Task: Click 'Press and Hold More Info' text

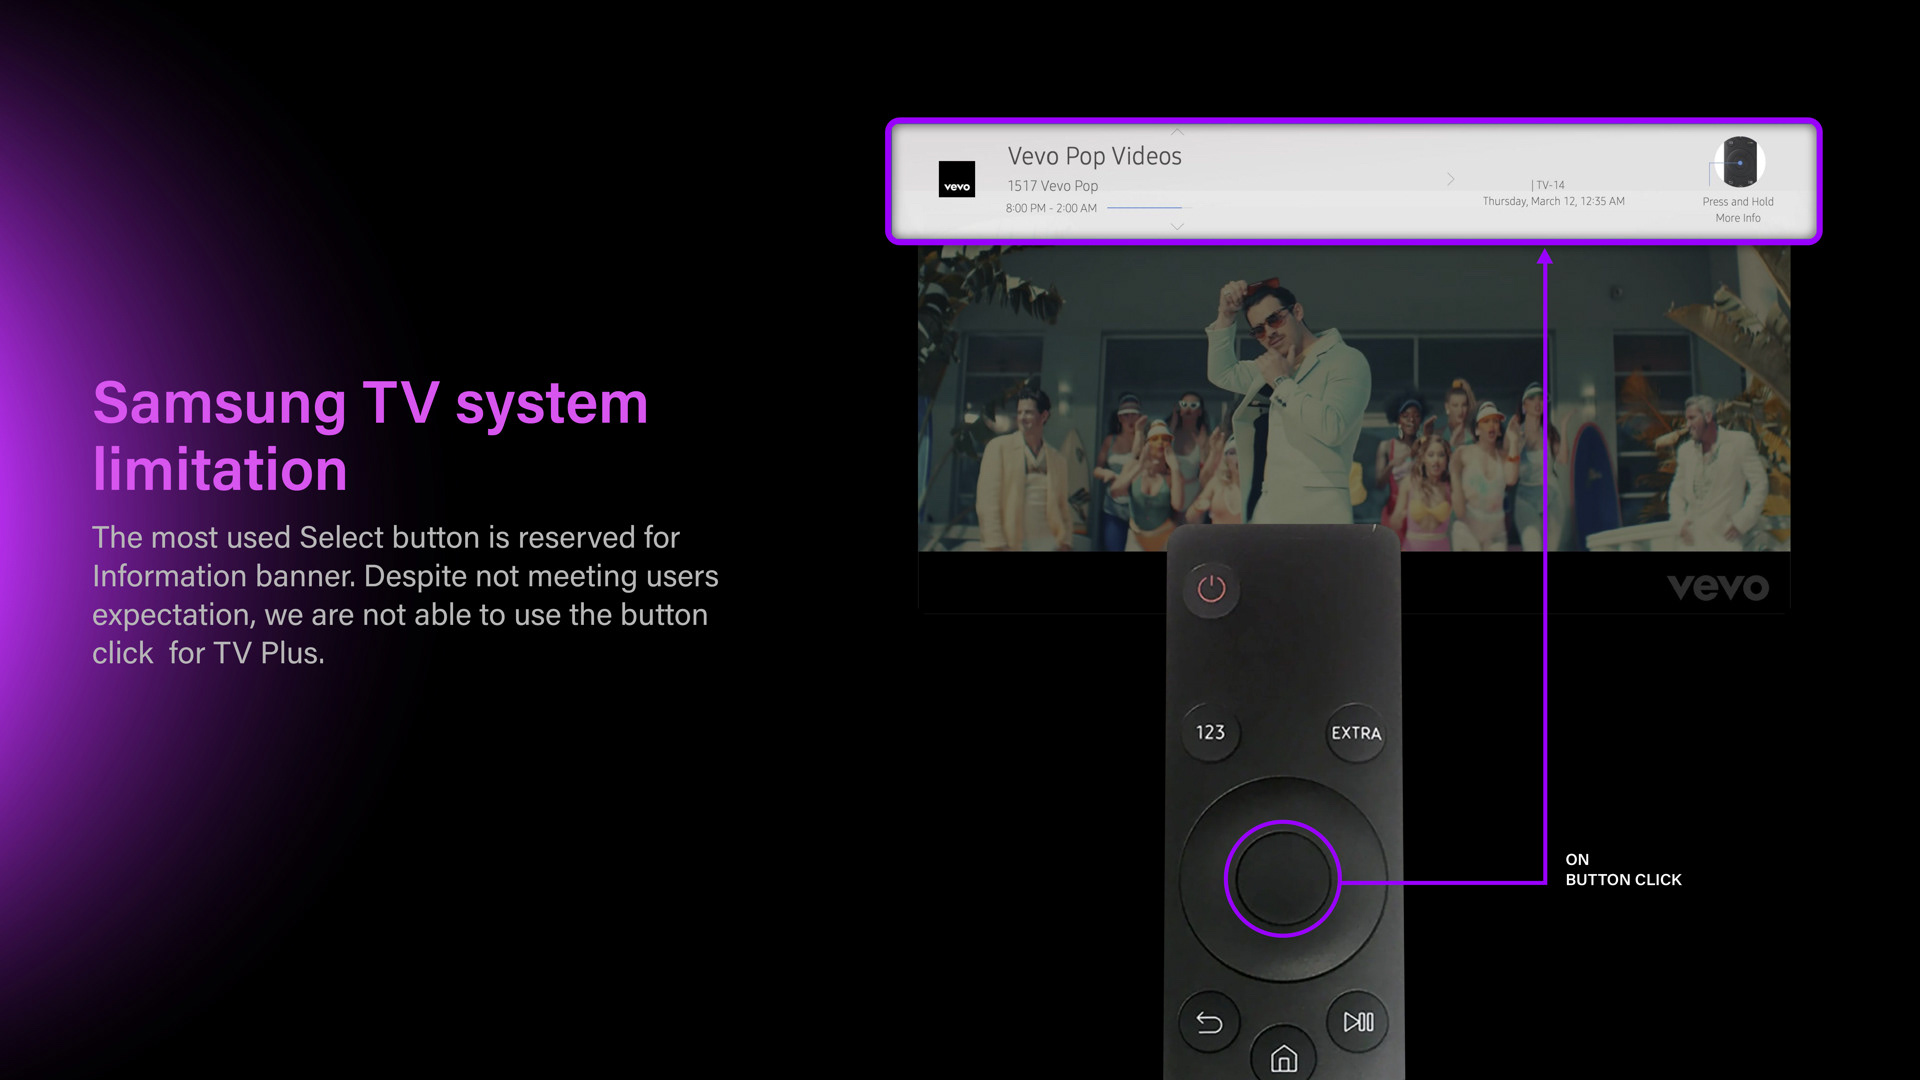Action: pos(1738,210)
